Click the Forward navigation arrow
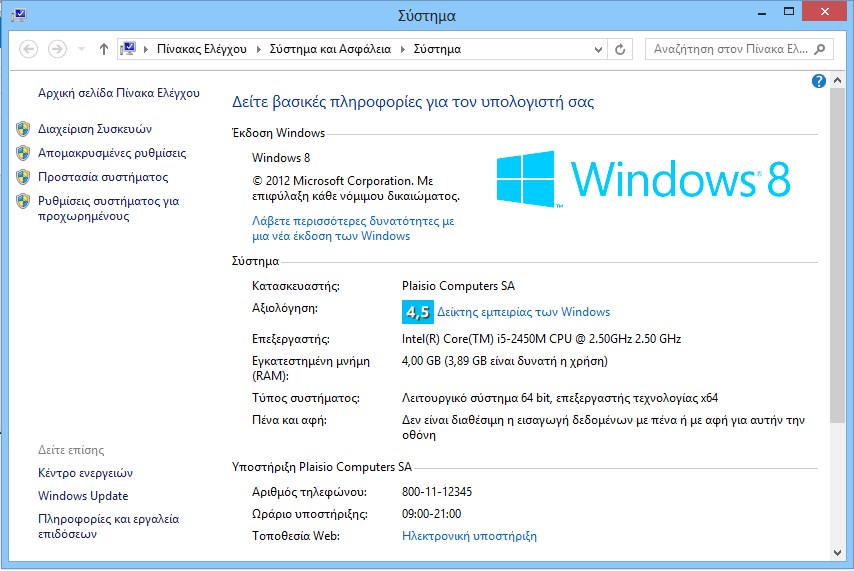 pos(57,49)
